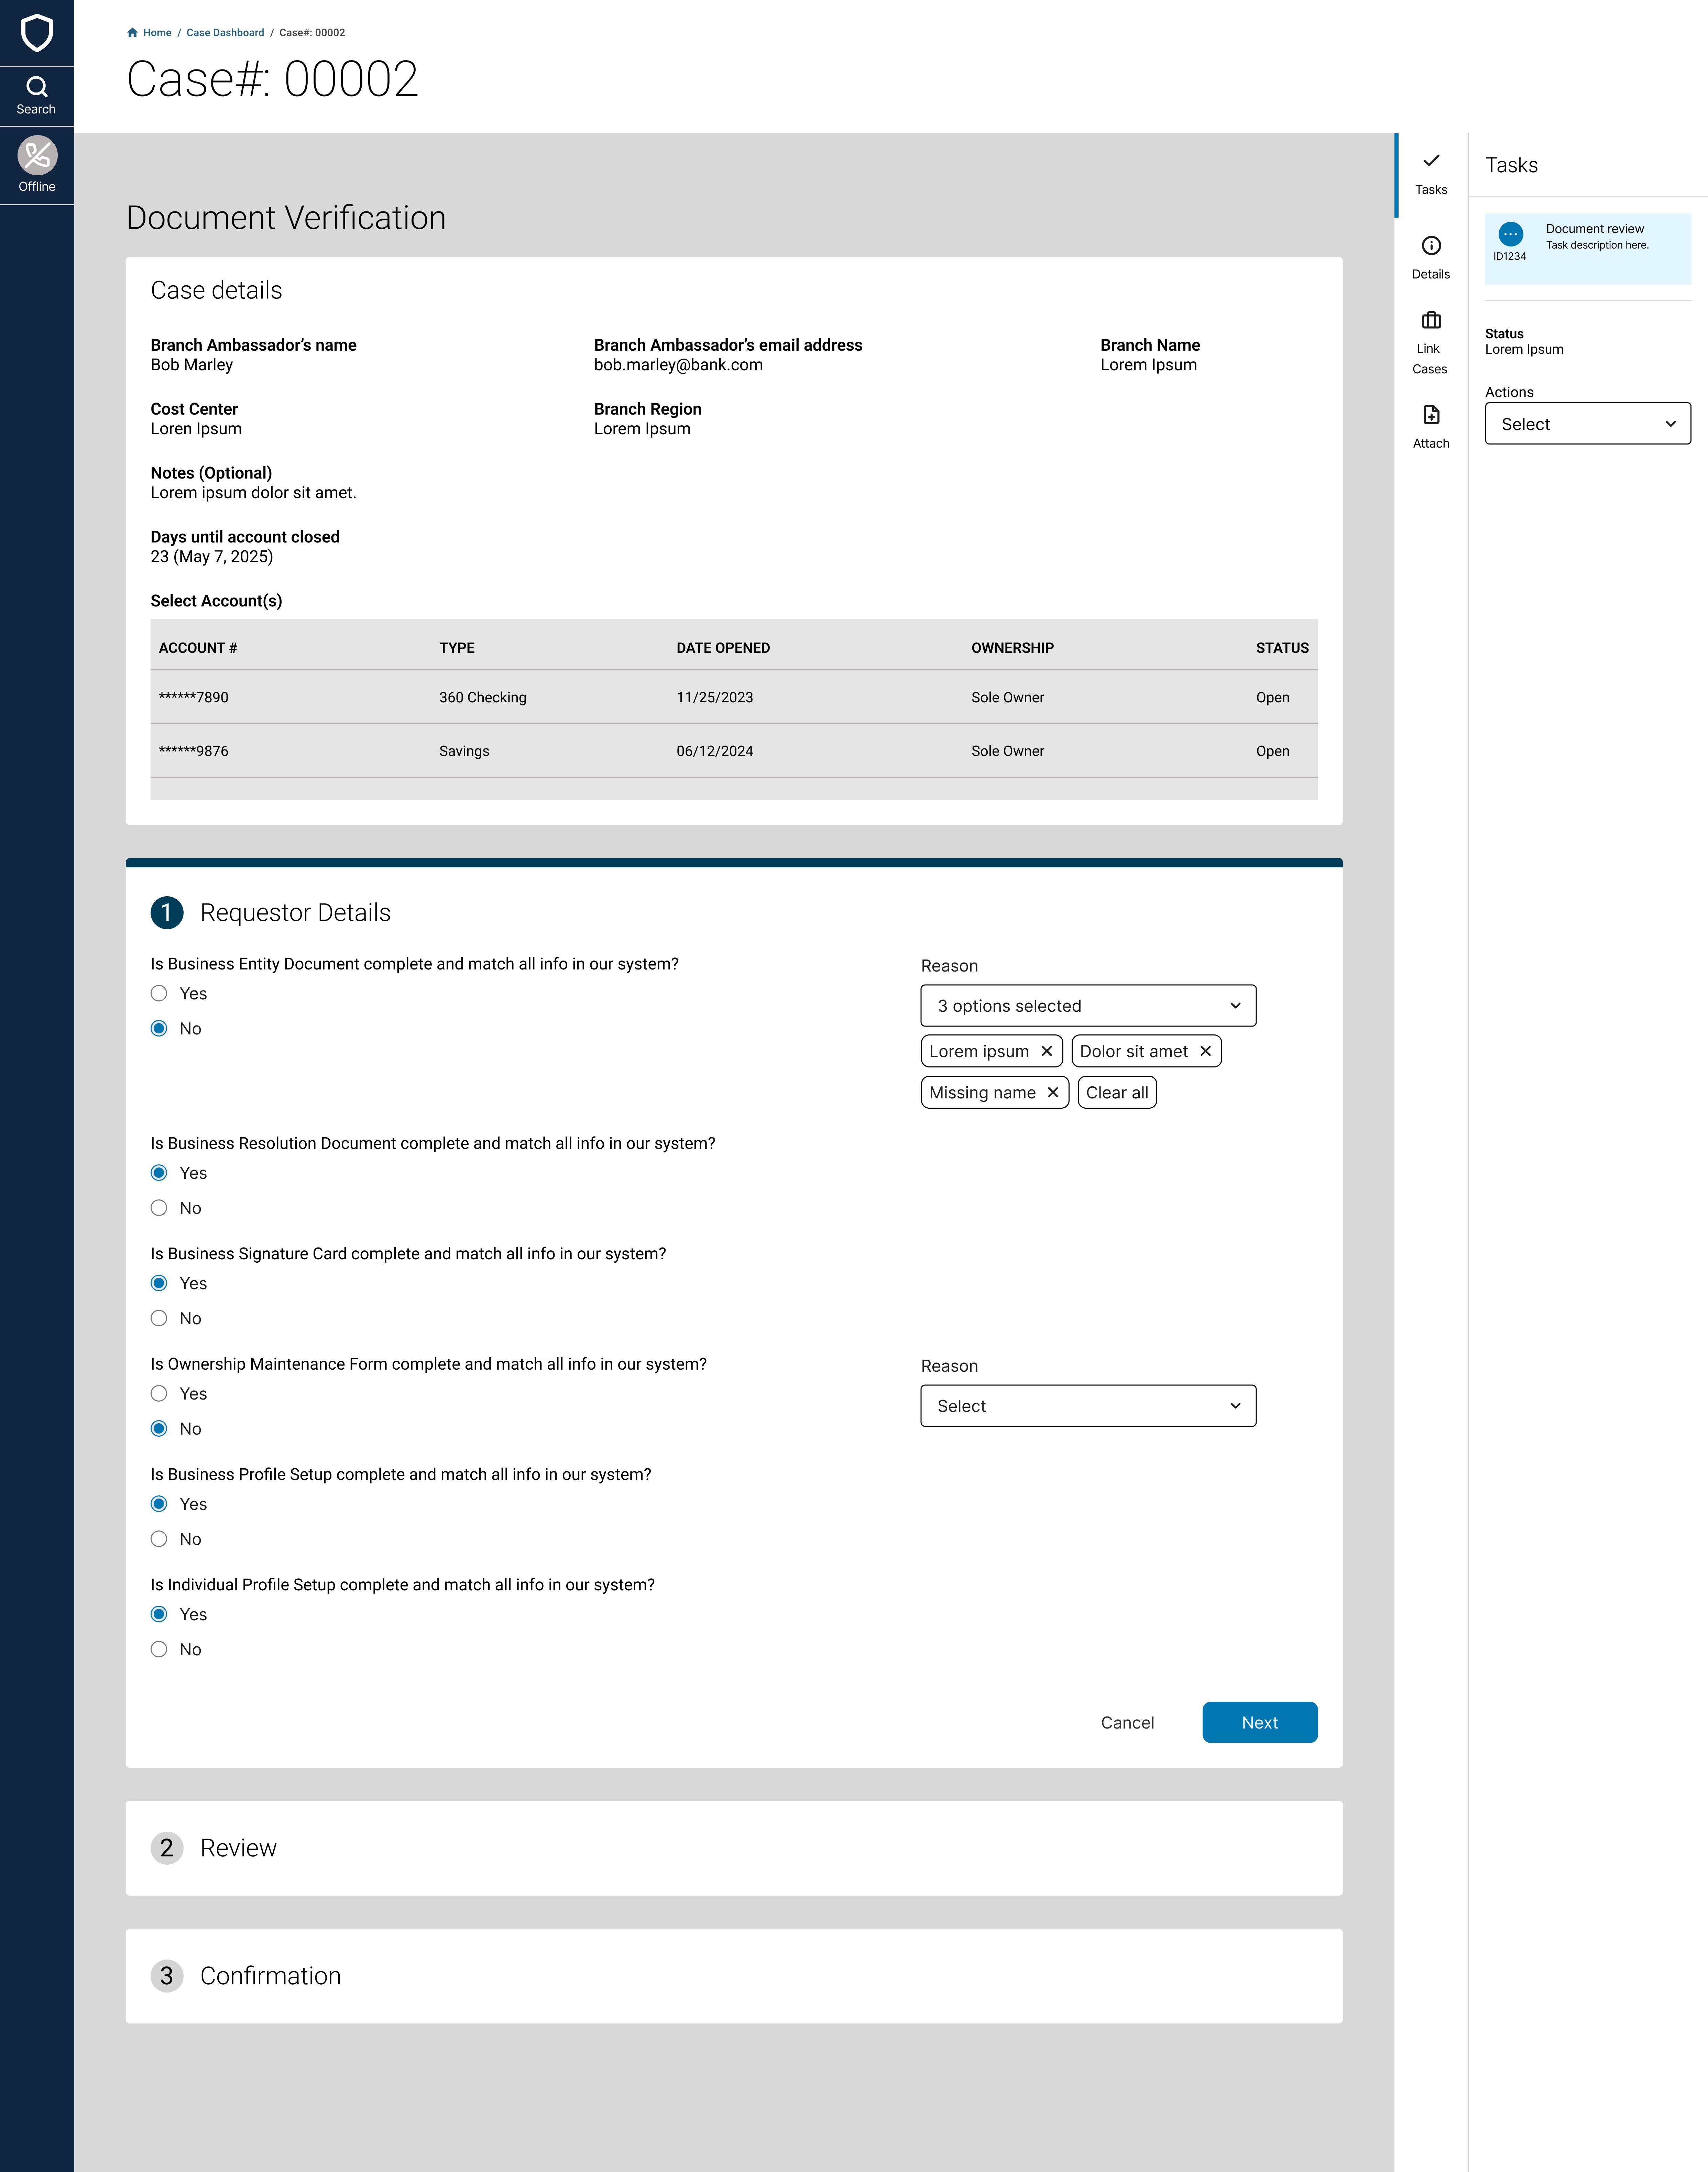The image size is (1708, 2172).
Task: Click the shield logo icon
Action: 37,33
